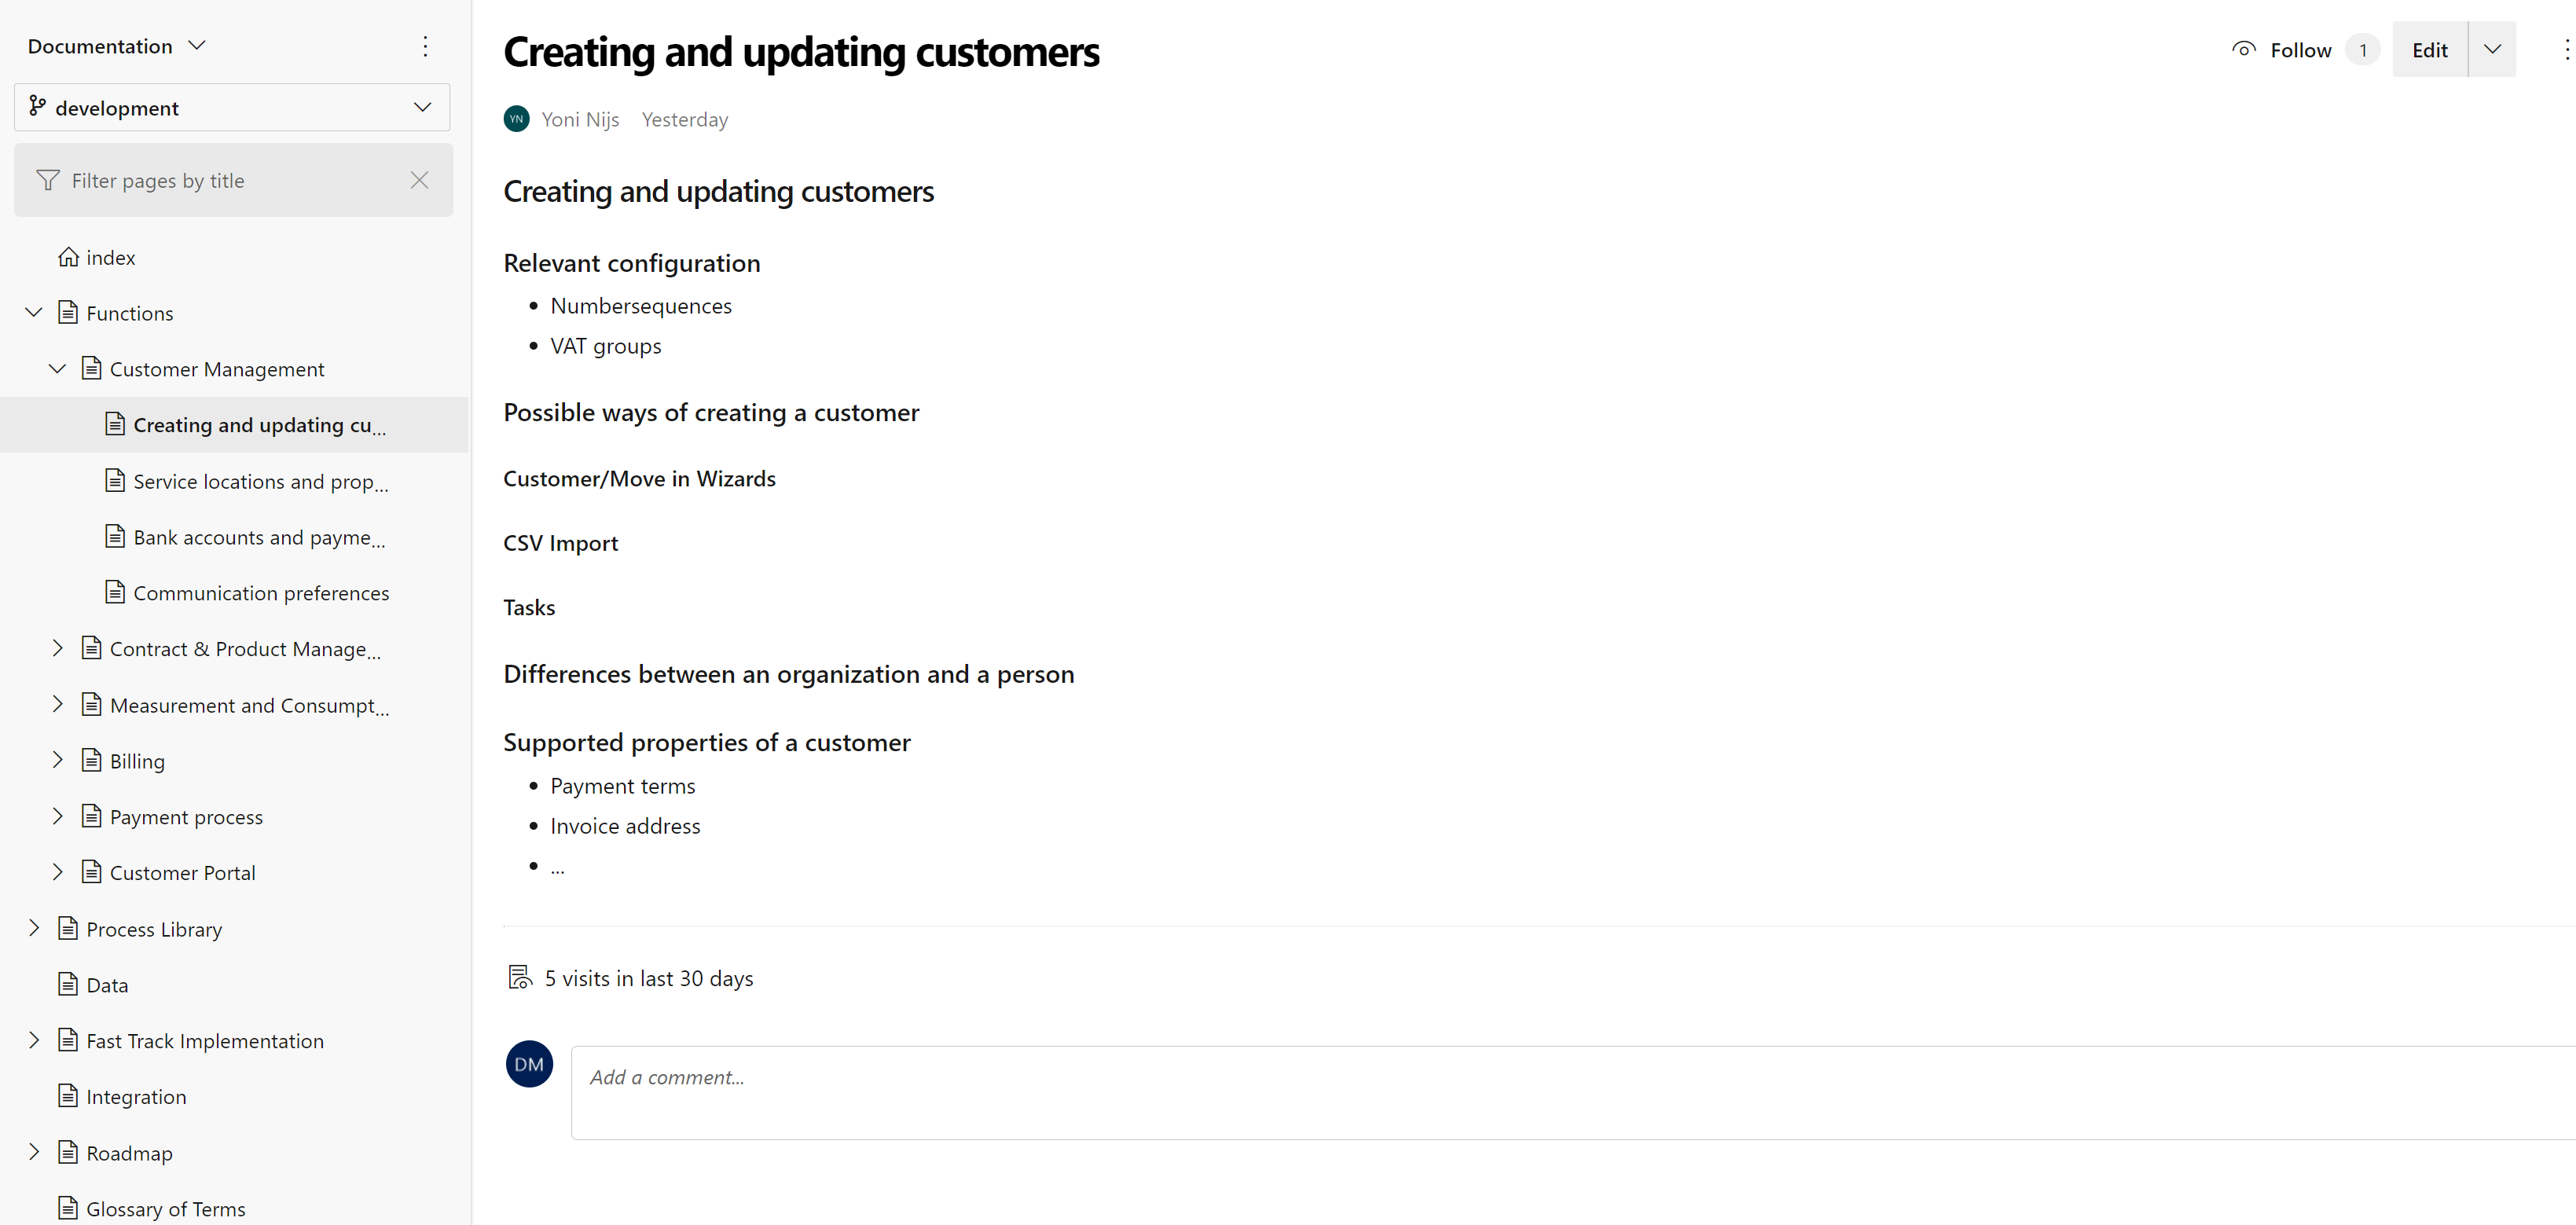Screen dimensions: 2576x1225
Task: Collapse the Customer Management node
Action: point(57,368)
